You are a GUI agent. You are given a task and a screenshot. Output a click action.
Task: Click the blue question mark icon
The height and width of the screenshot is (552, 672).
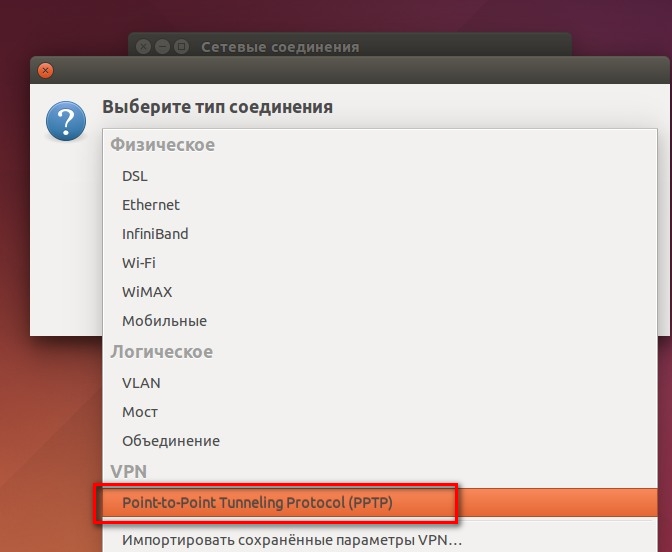coord(66,121)
